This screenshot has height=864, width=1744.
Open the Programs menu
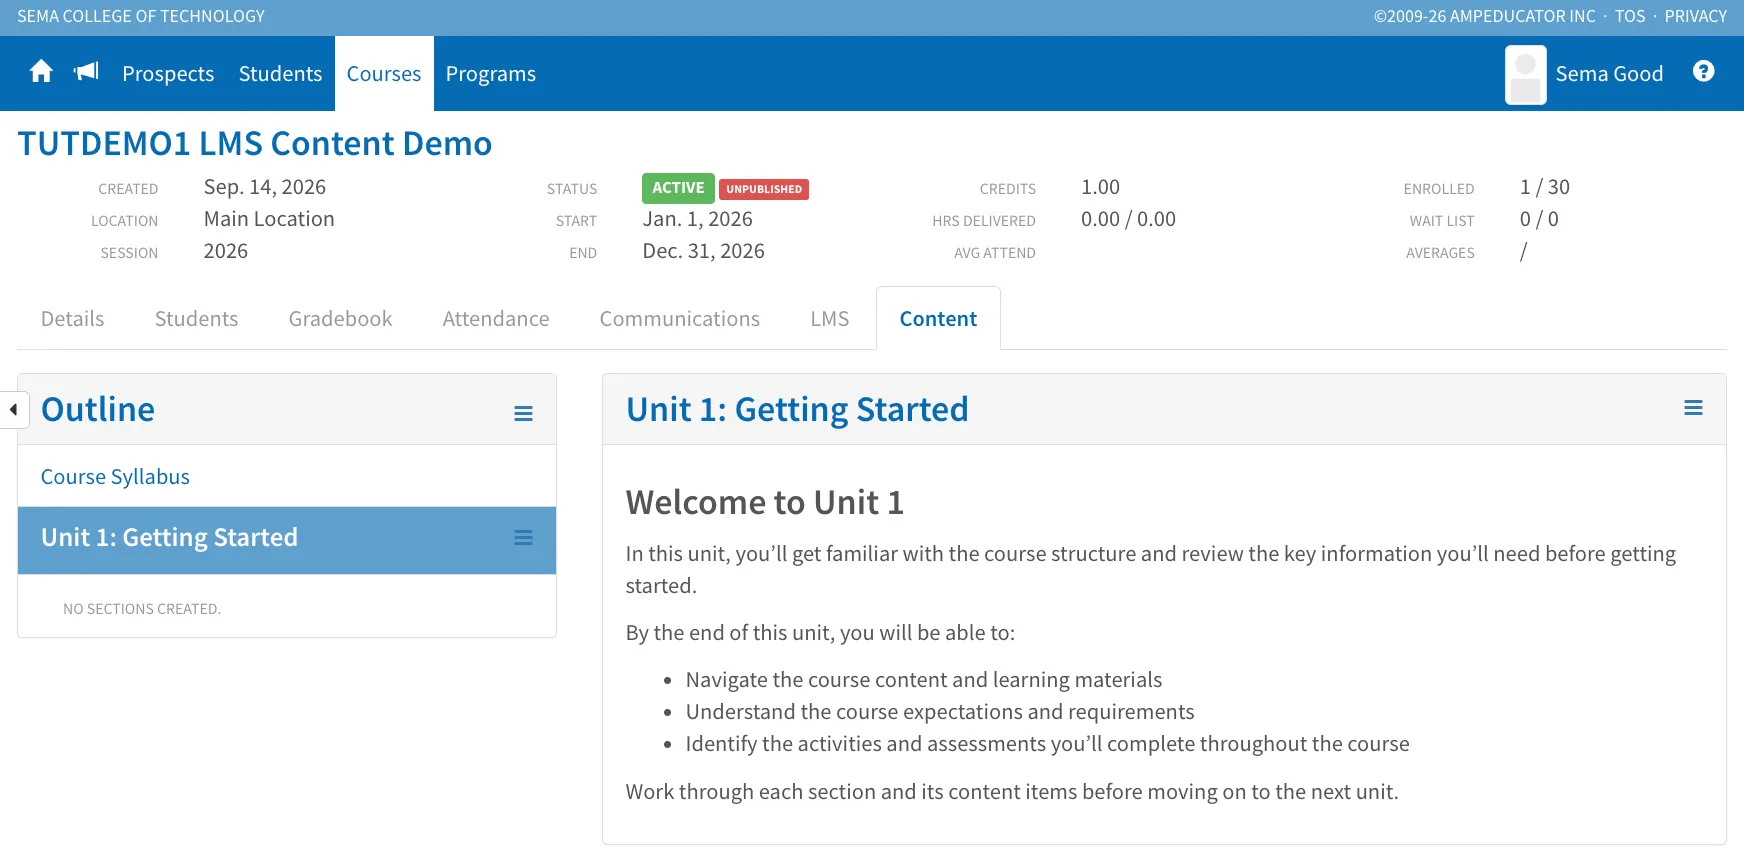(x=491, y=74)
